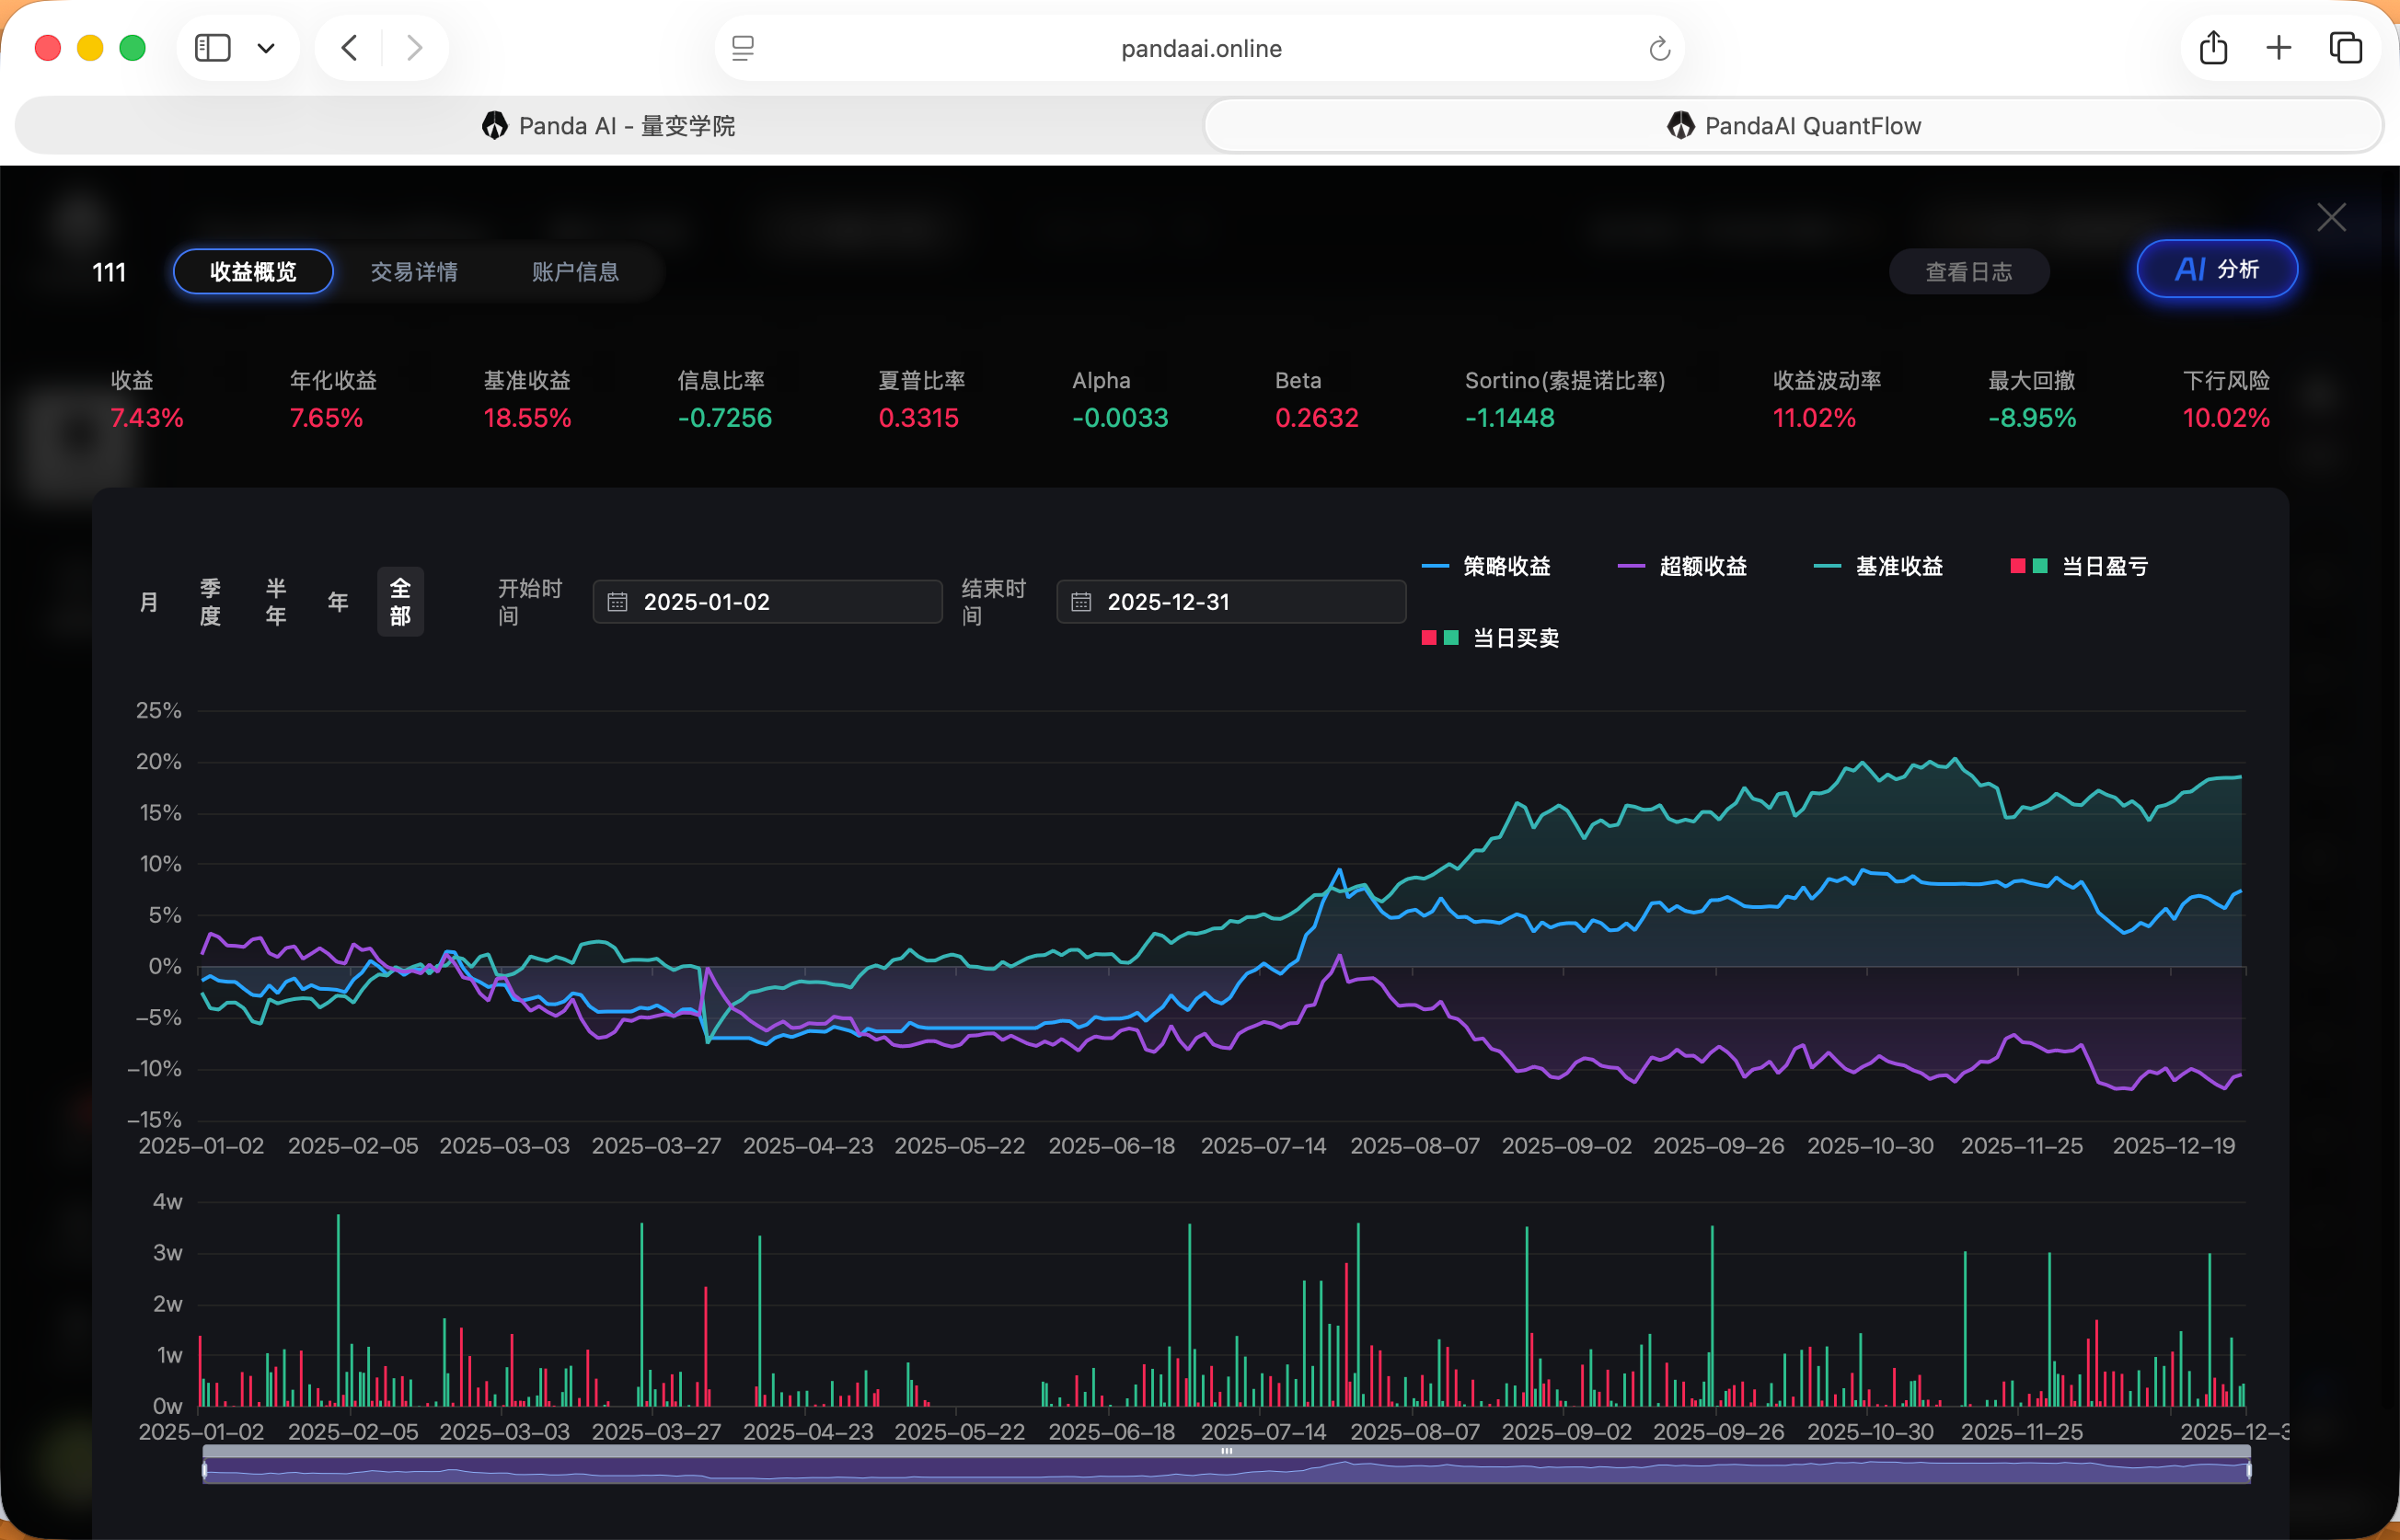Click the 下行风险 value 10.02%

(2226, 418)
